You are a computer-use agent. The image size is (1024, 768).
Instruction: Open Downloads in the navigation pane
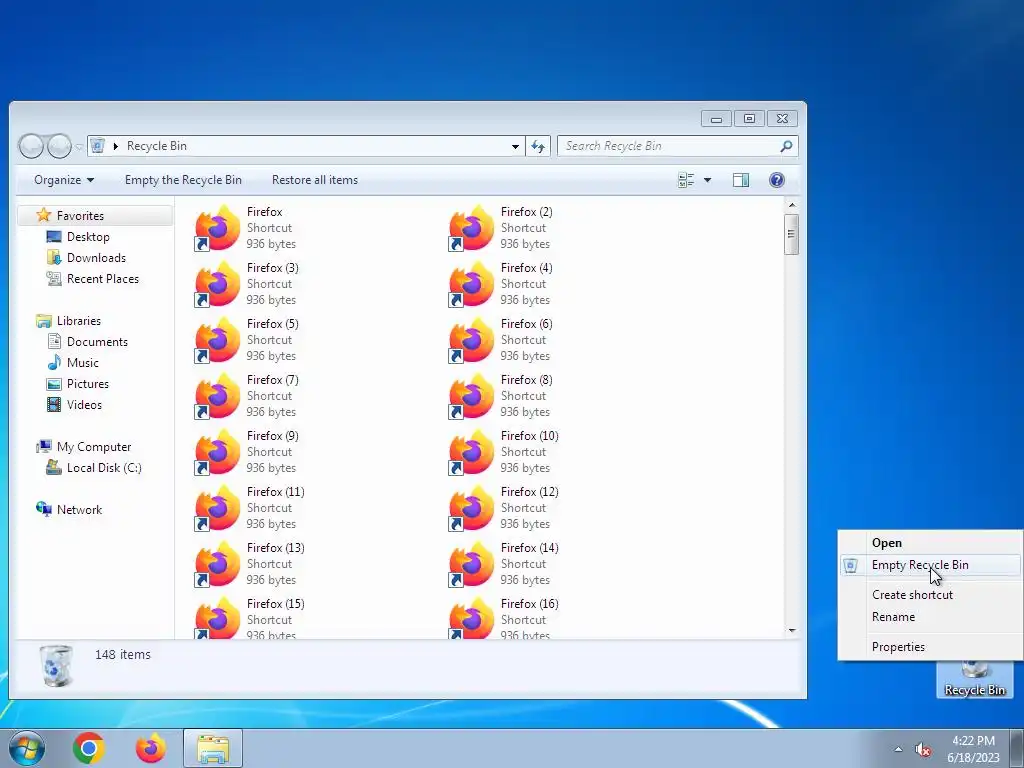(x=96, y=258)
